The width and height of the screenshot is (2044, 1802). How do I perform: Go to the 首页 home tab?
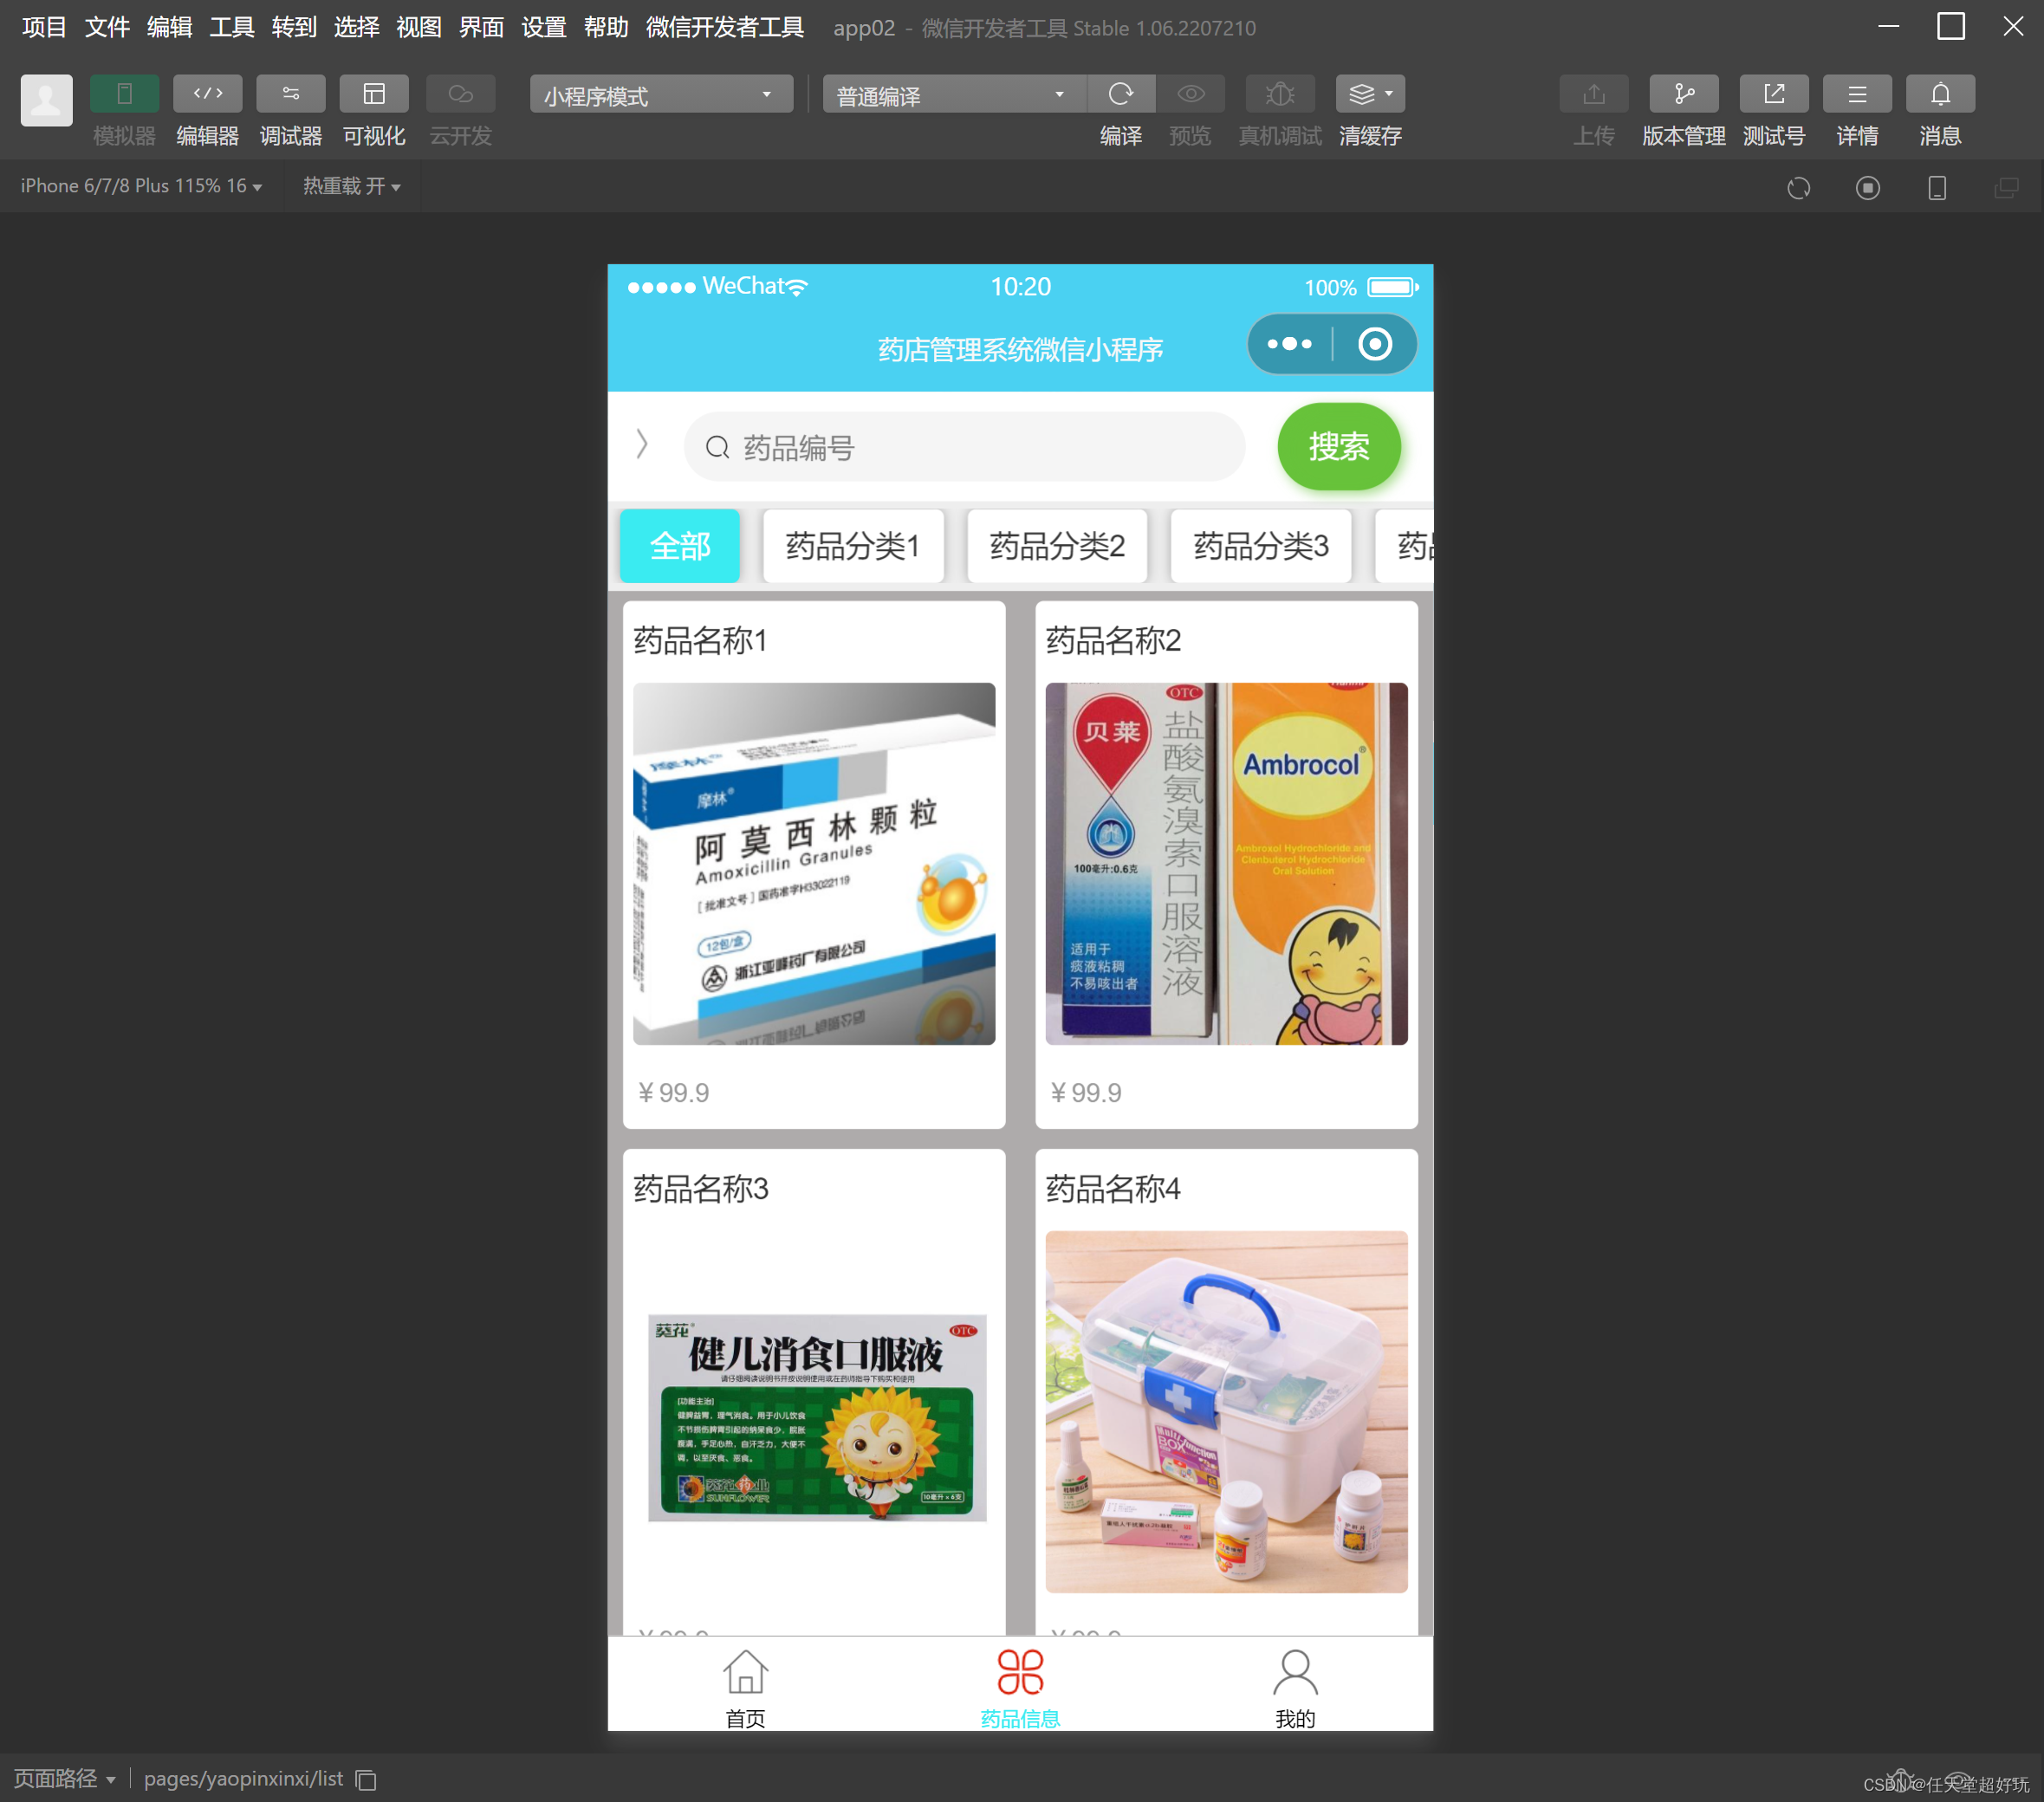745,1688
